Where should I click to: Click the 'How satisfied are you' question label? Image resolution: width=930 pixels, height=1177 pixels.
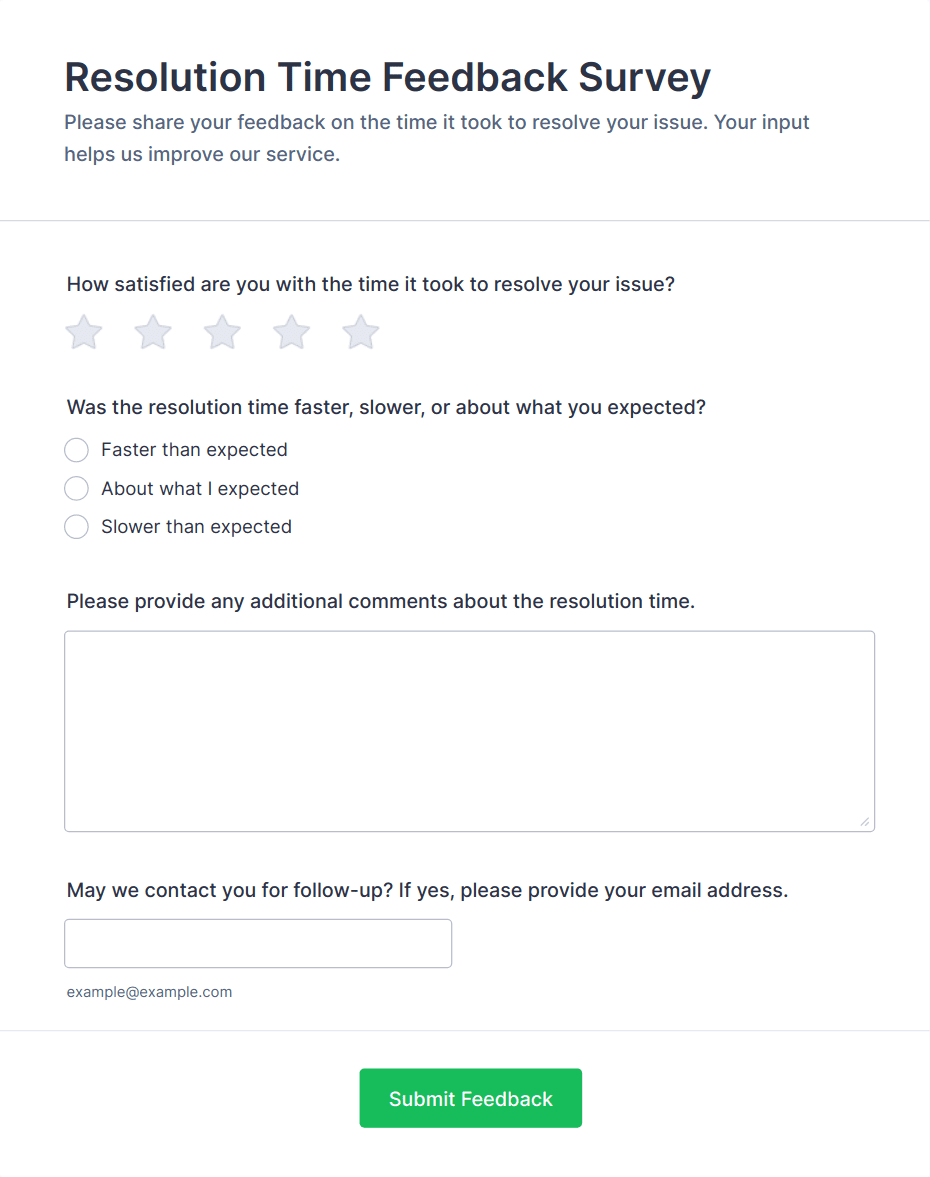click(x=371, y=284)
